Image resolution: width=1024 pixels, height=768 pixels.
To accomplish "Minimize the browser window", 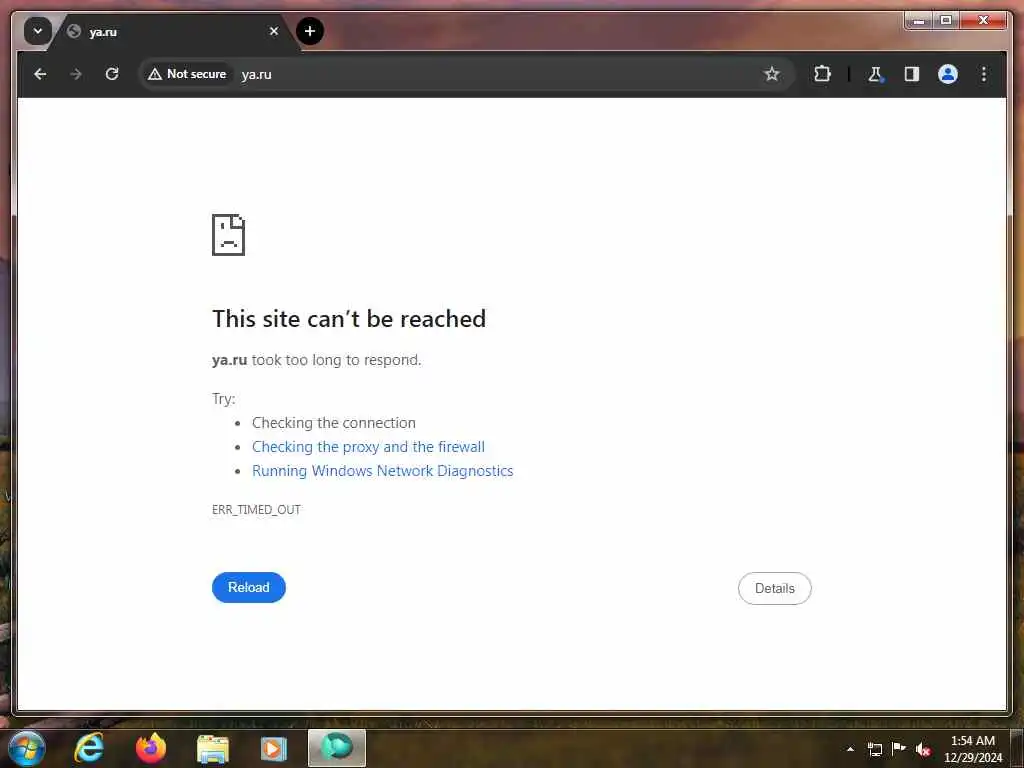I will tap(919, 21).
